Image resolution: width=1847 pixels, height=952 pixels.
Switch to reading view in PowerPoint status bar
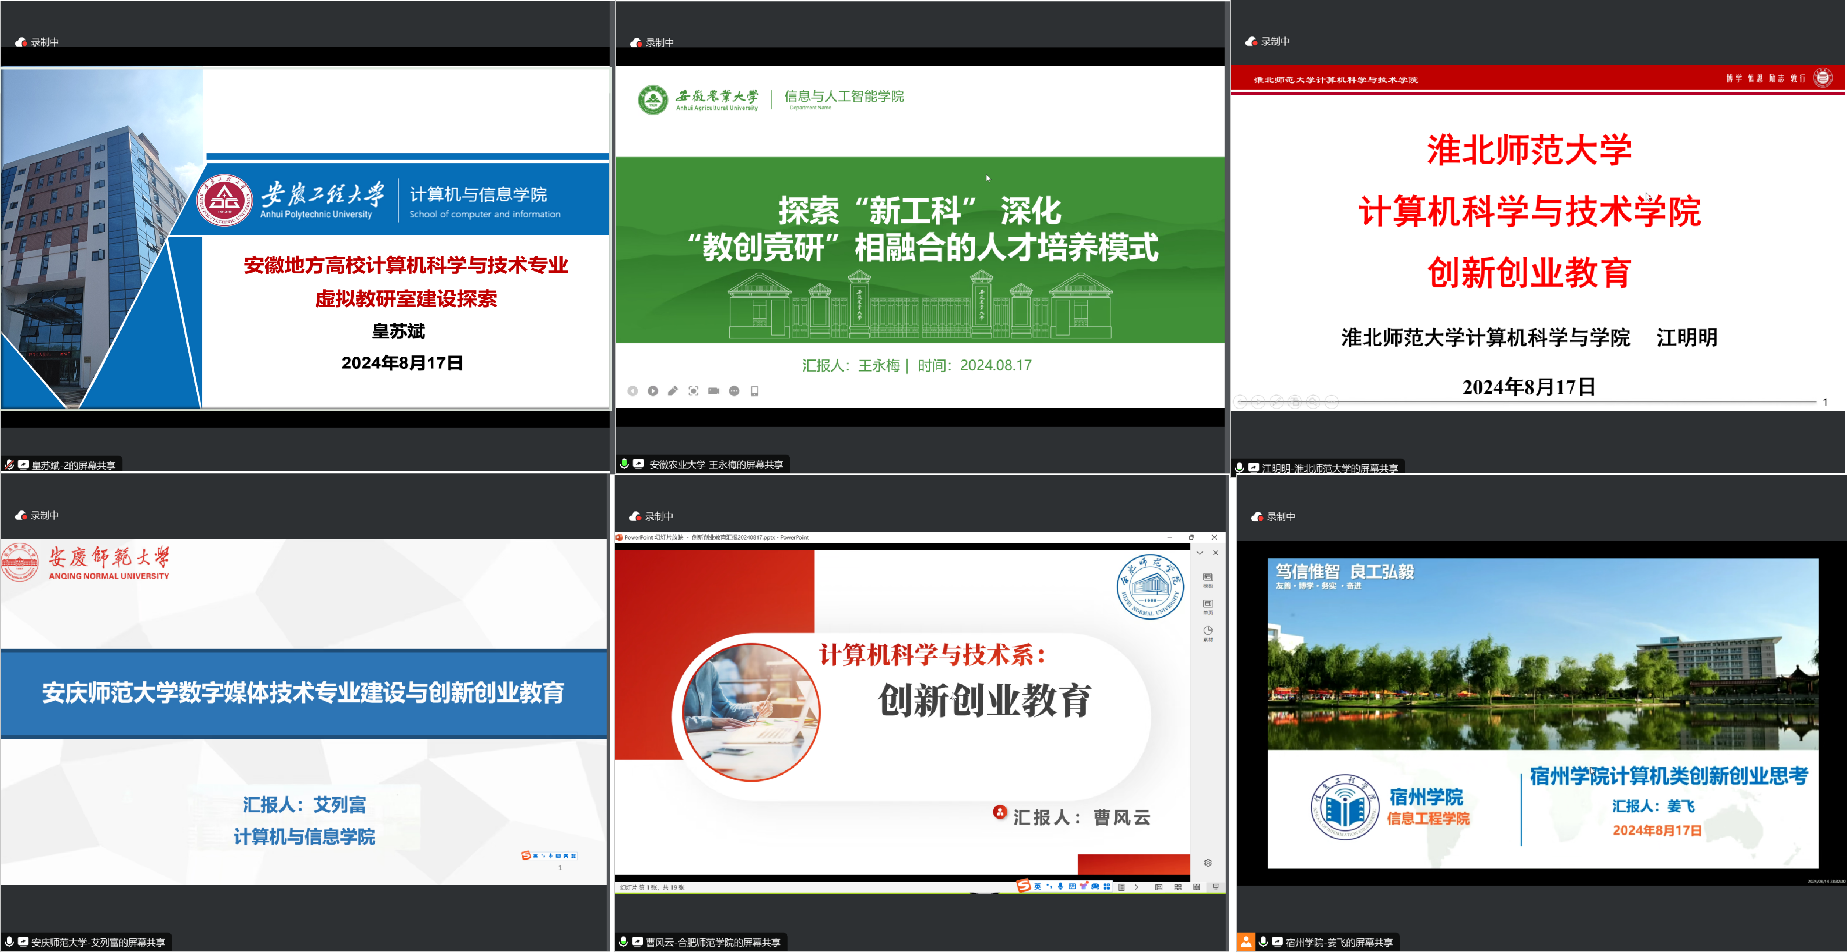coord(1196,887)
